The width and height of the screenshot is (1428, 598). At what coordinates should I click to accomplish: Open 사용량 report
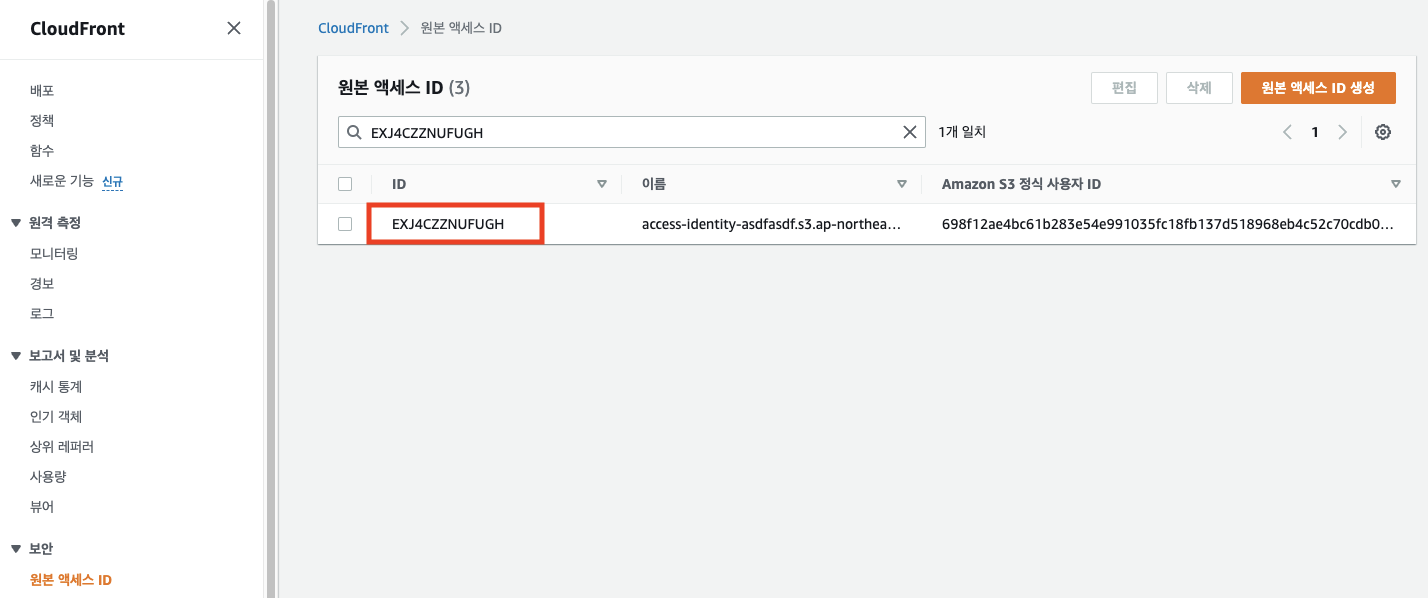tap(48, 476)
